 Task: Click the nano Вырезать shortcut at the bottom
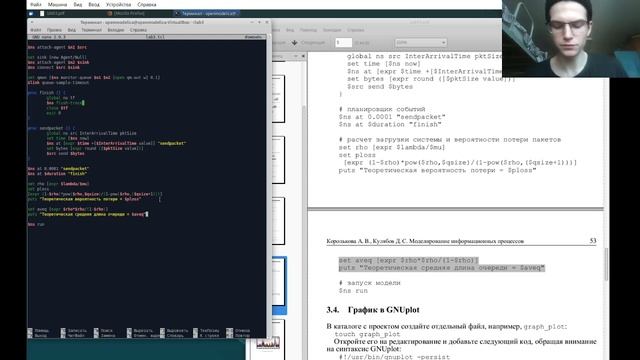point(140,331)
